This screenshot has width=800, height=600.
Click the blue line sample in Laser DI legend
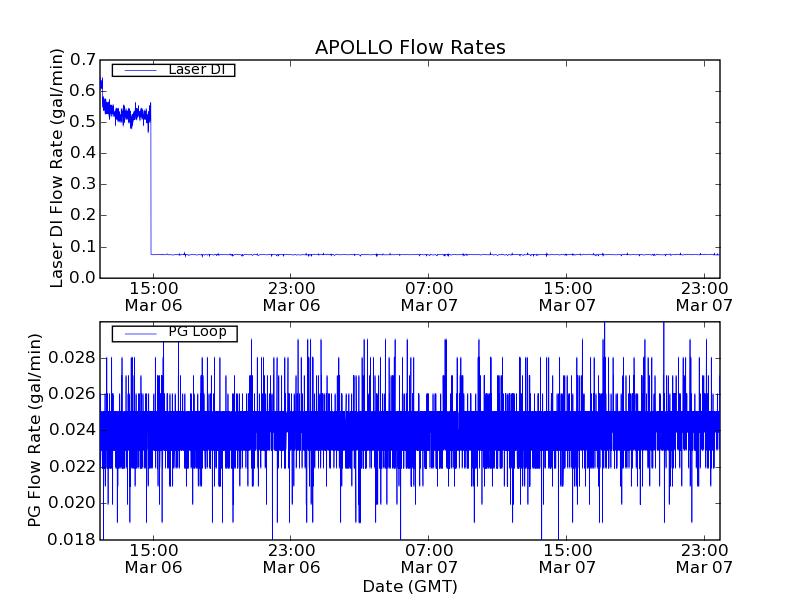coord(138,70)
